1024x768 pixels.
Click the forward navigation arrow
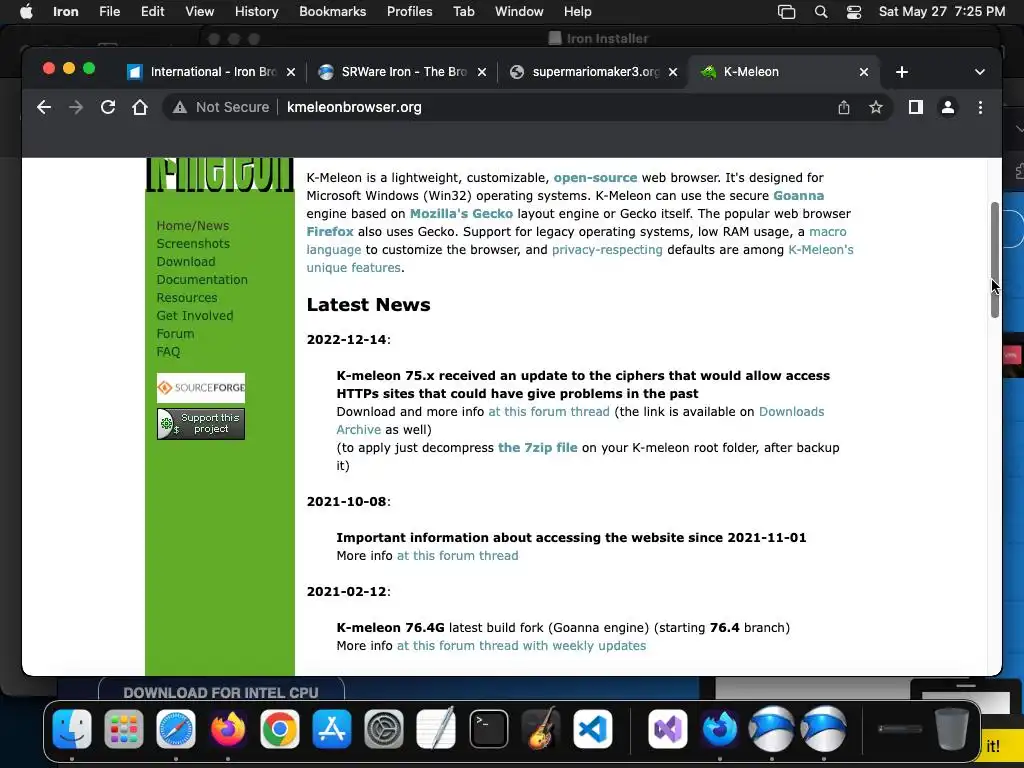tap(76, 107)
